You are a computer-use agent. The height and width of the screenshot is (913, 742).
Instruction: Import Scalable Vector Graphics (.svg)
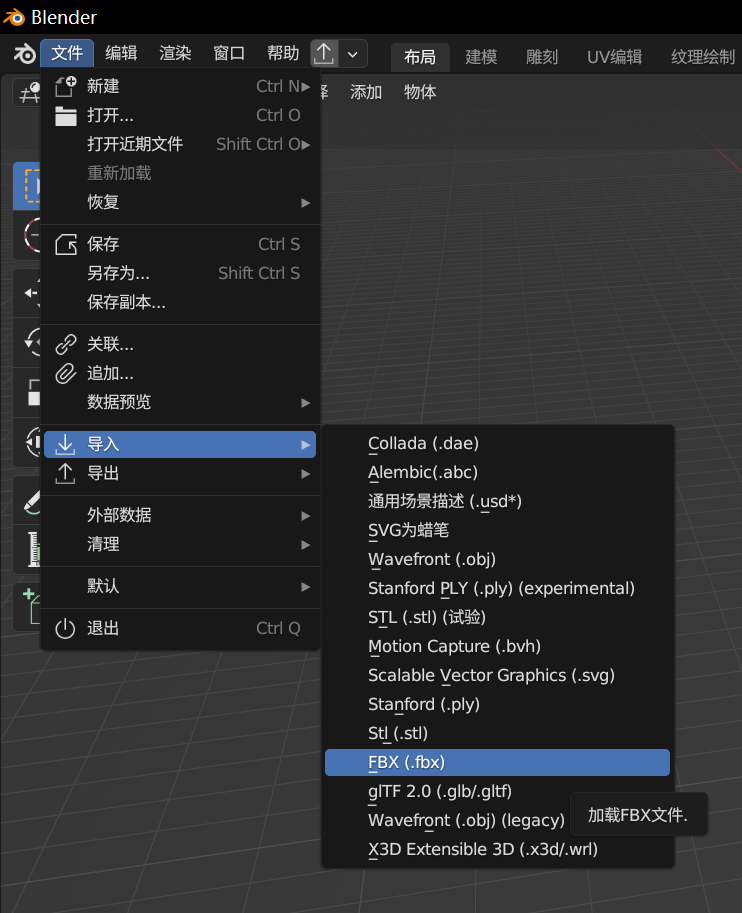[497, 675]
